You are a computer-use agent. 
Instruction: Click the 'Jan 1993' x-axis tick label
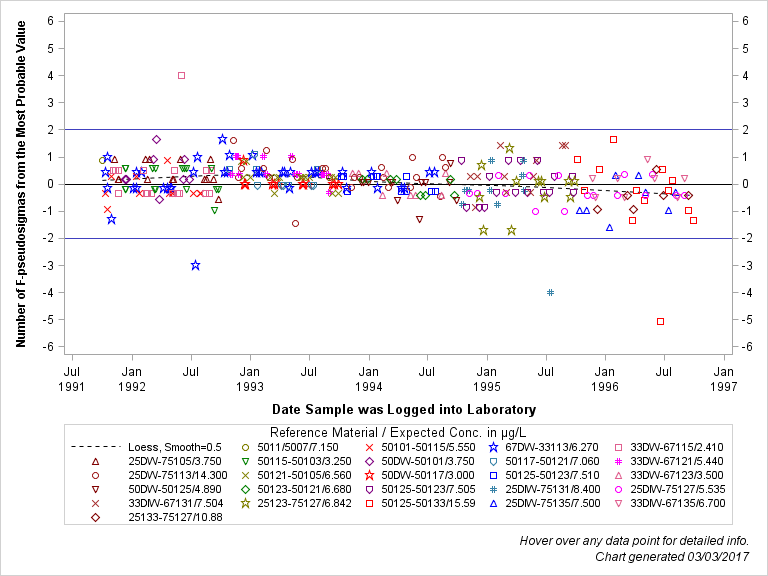250,380
